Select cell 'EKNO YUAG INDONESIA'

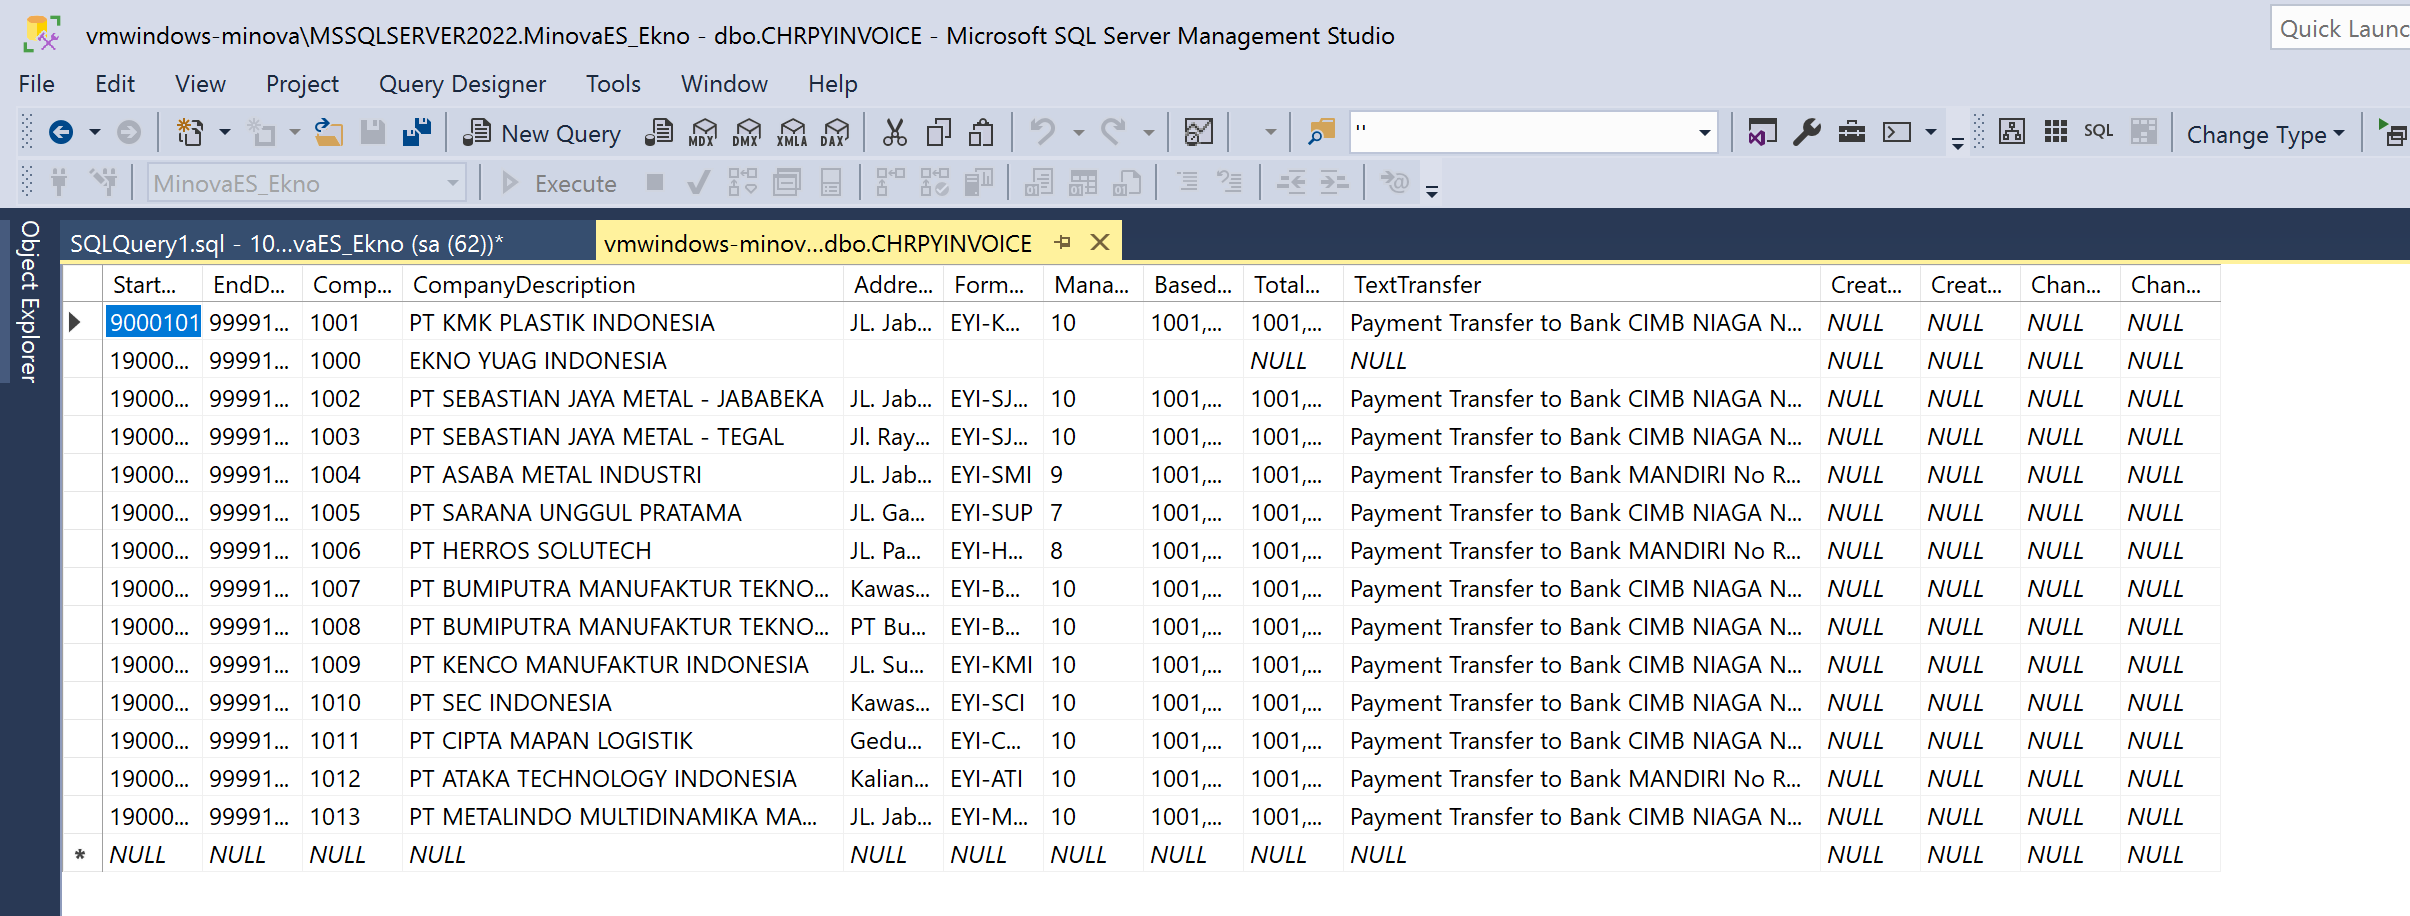click(x=623, y=361)
